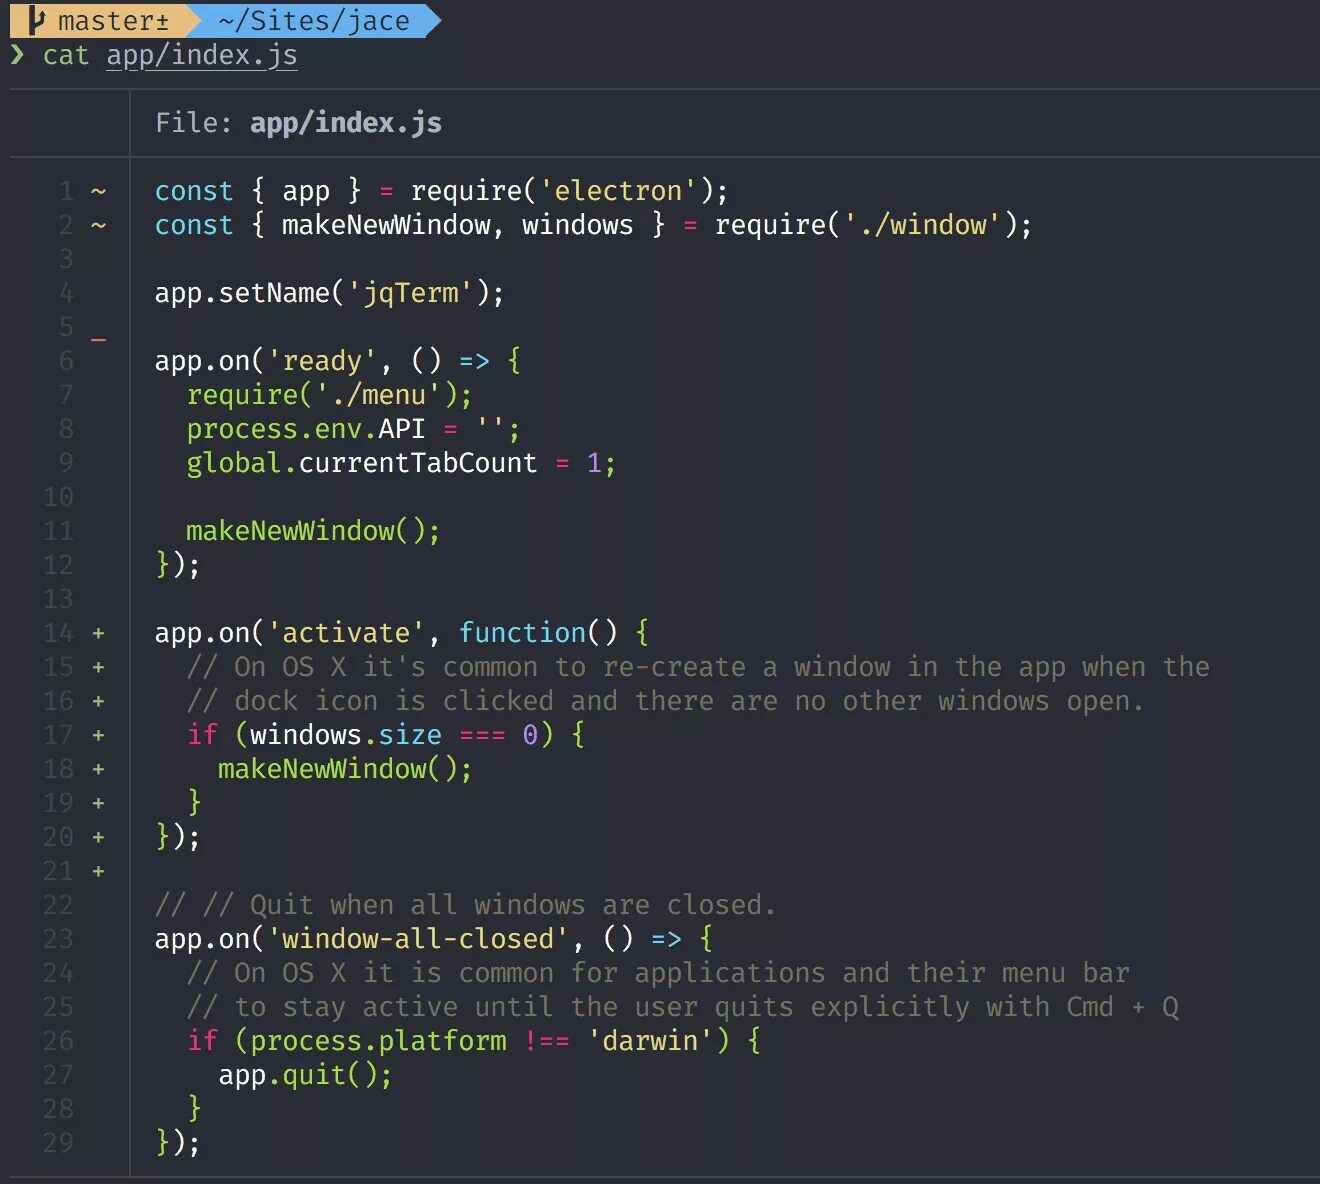The image size is (1320, 1184).
Task: Click process.platform on line 26
Action: (378, 1041)
